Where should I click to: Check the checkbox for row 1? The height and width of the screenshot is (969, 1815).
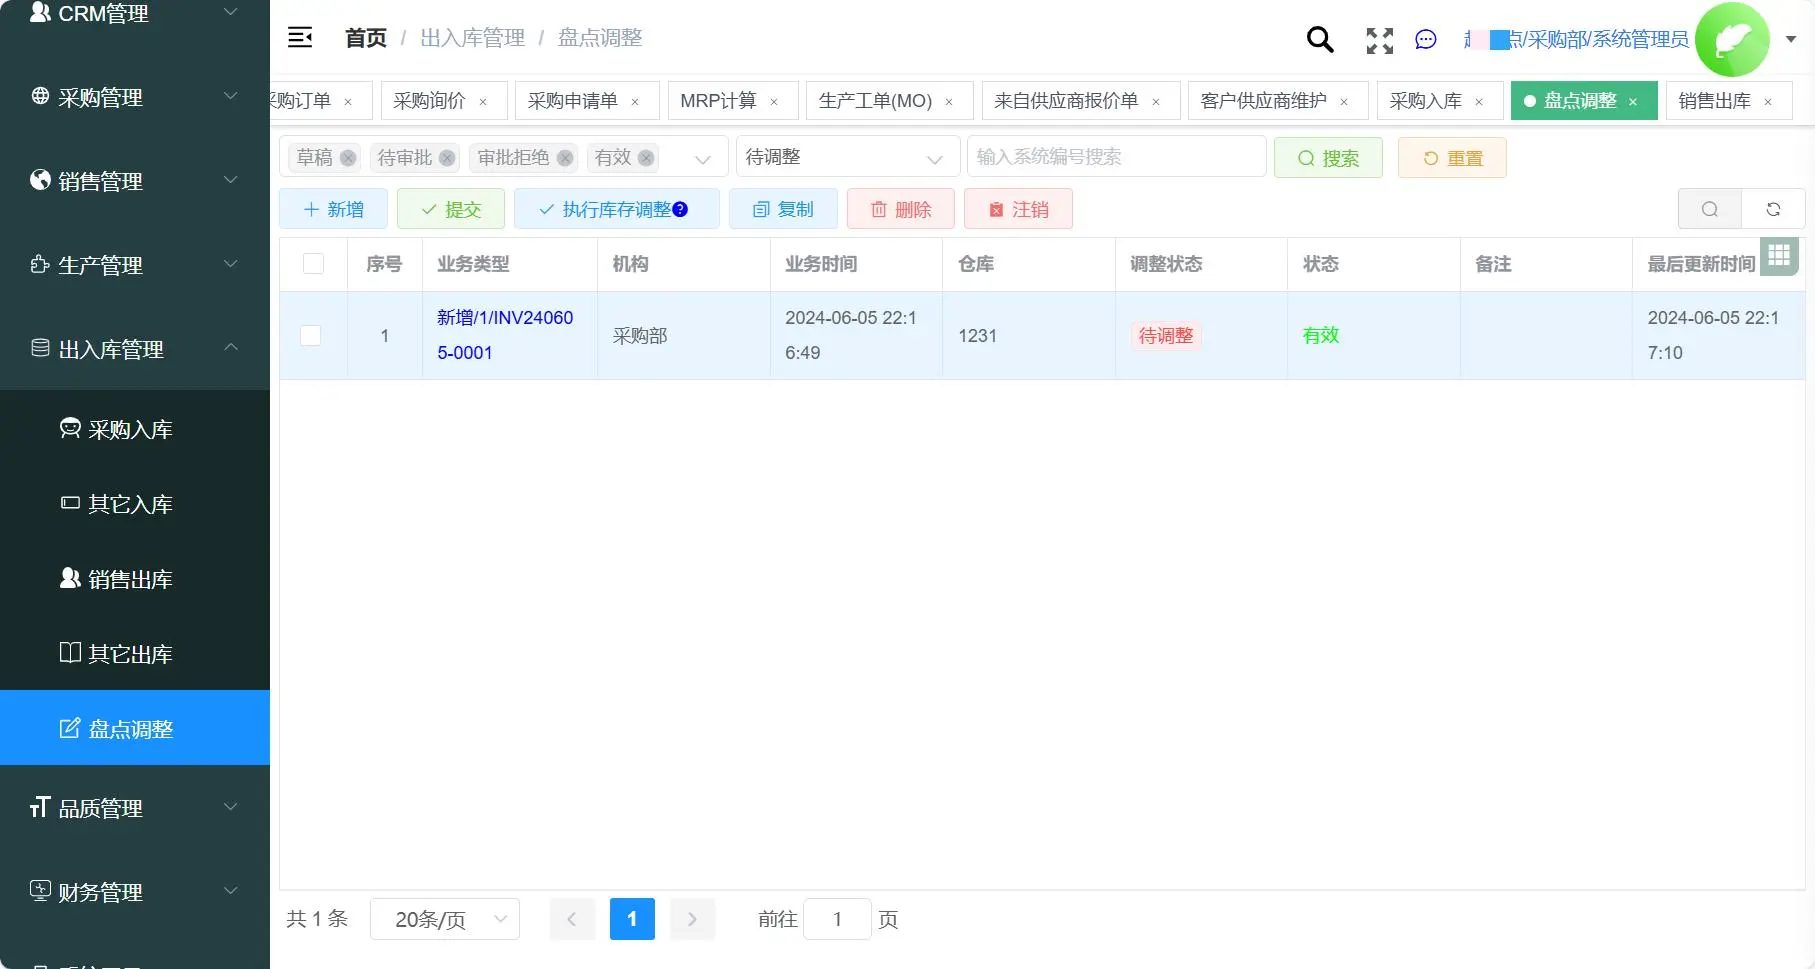point(310,335)
